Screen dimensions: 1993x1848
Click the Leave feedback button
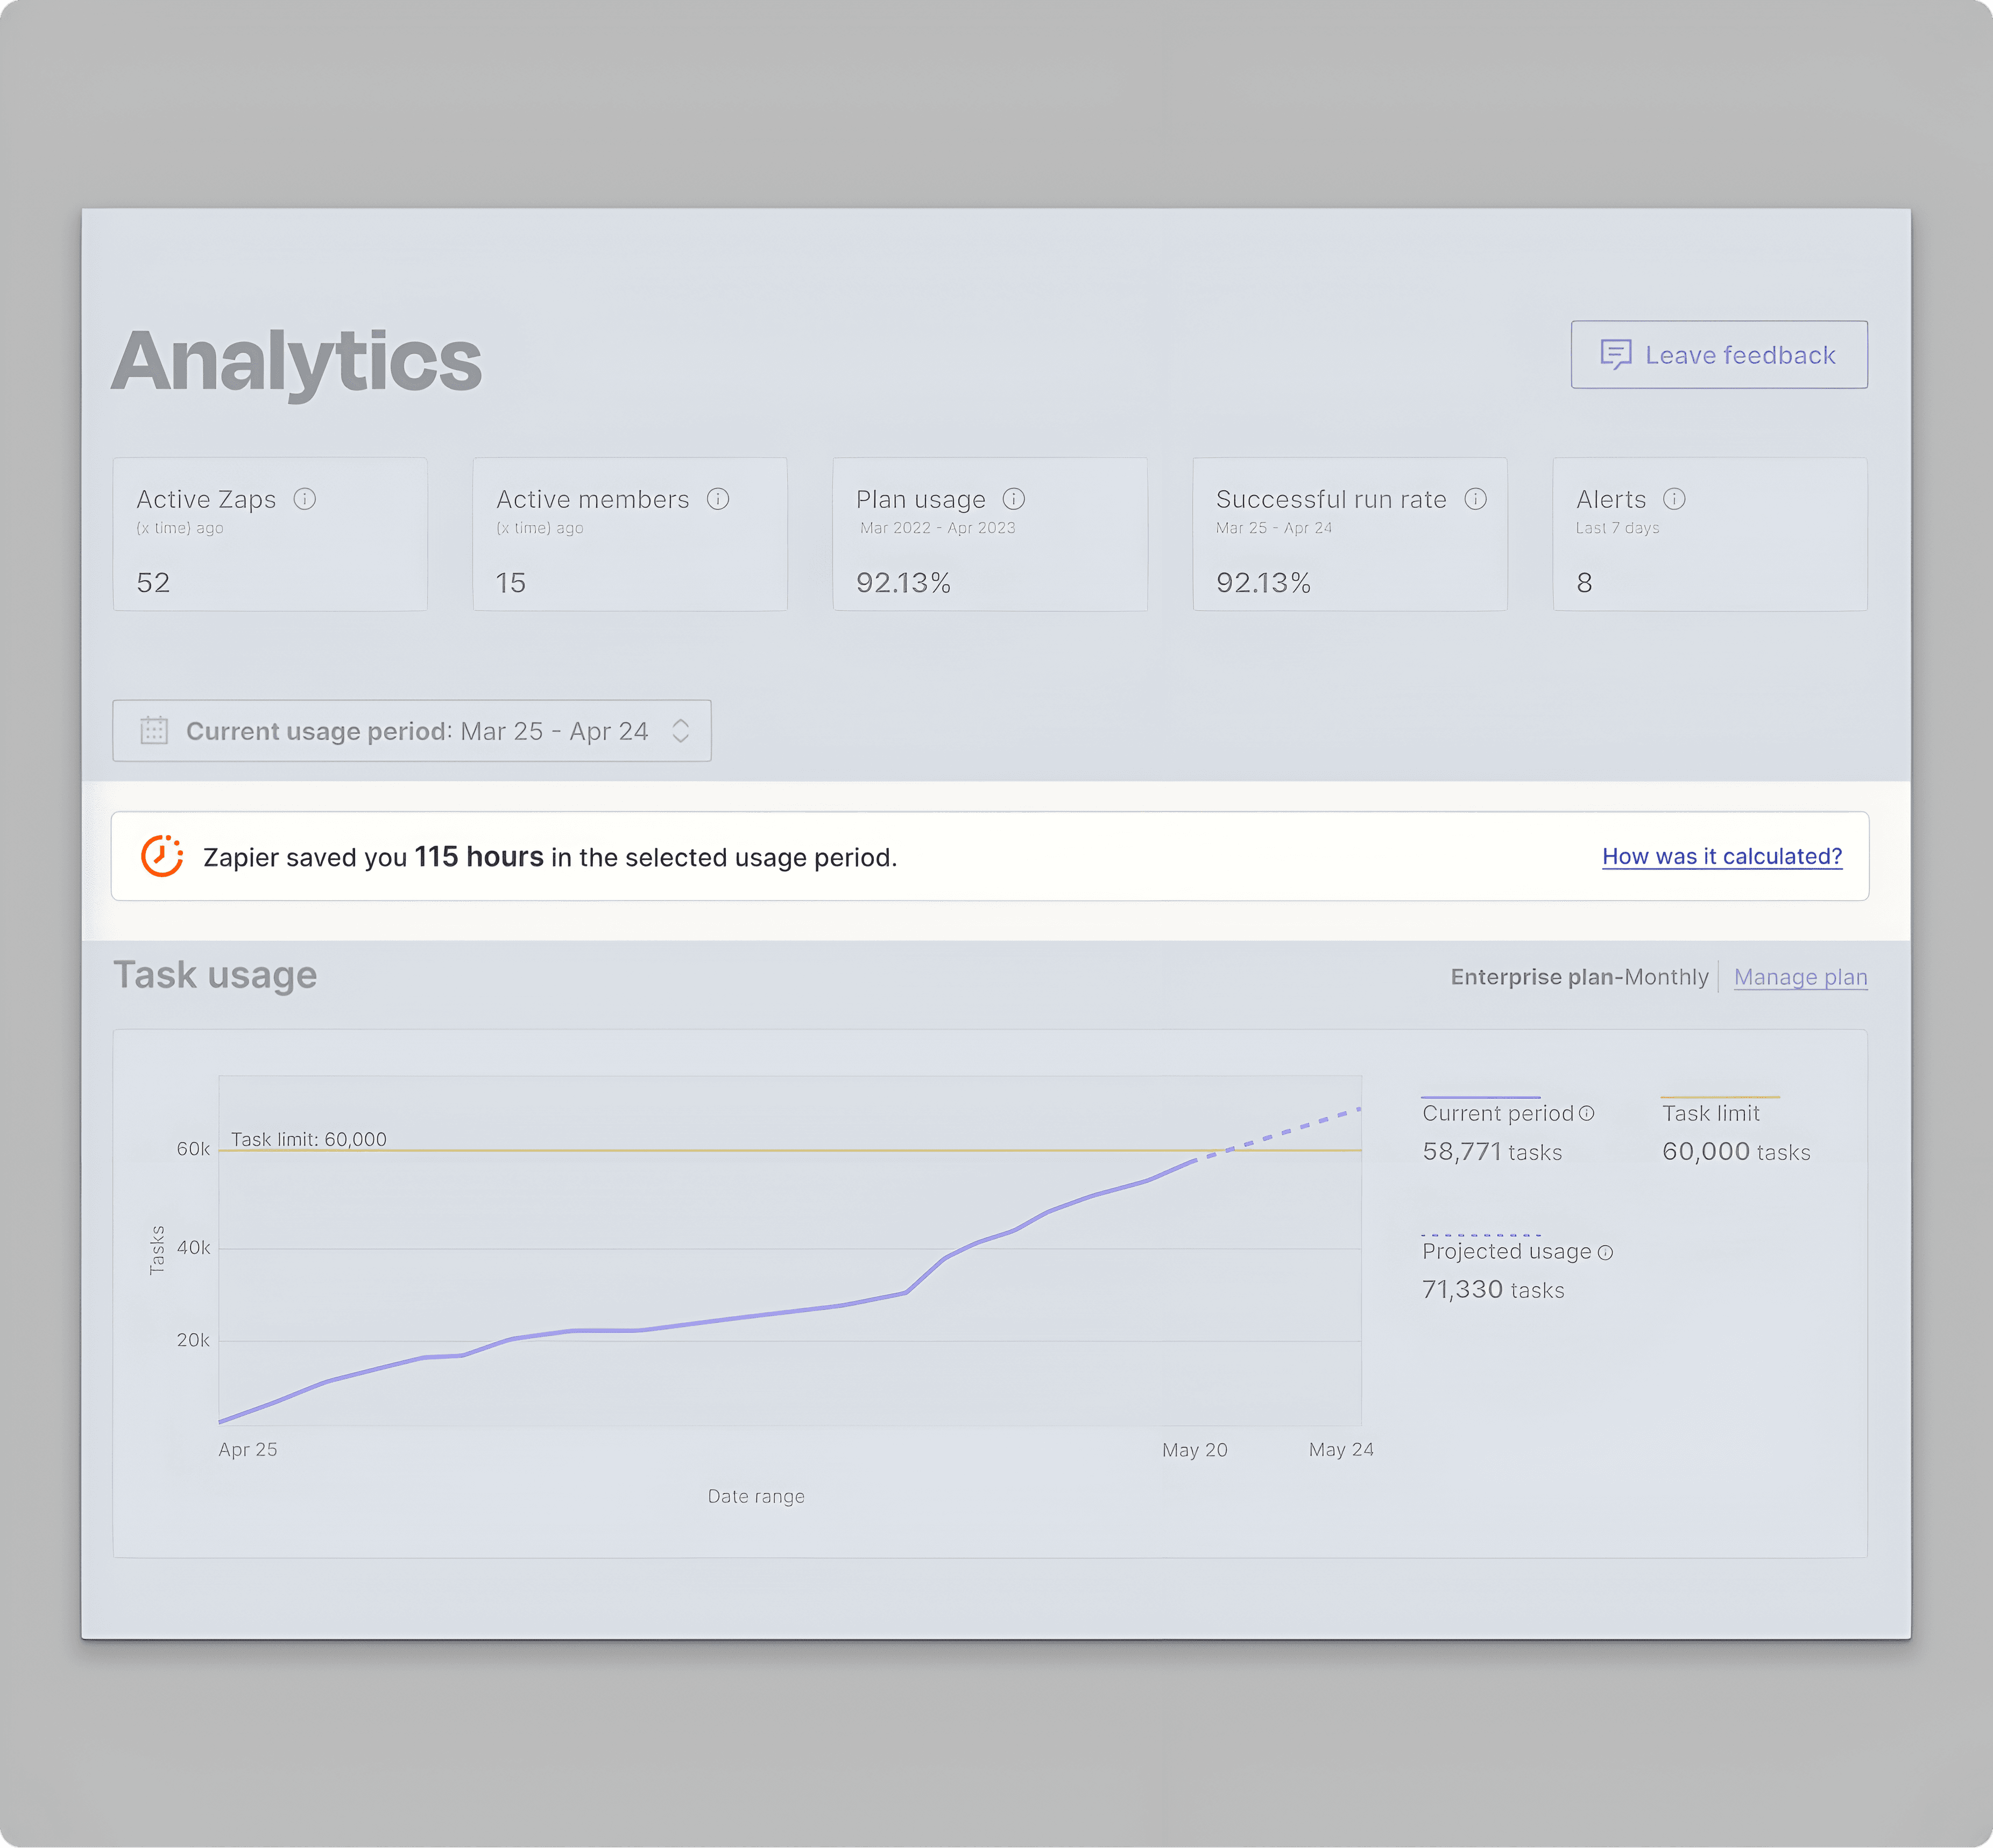[x=1719, y=355]
